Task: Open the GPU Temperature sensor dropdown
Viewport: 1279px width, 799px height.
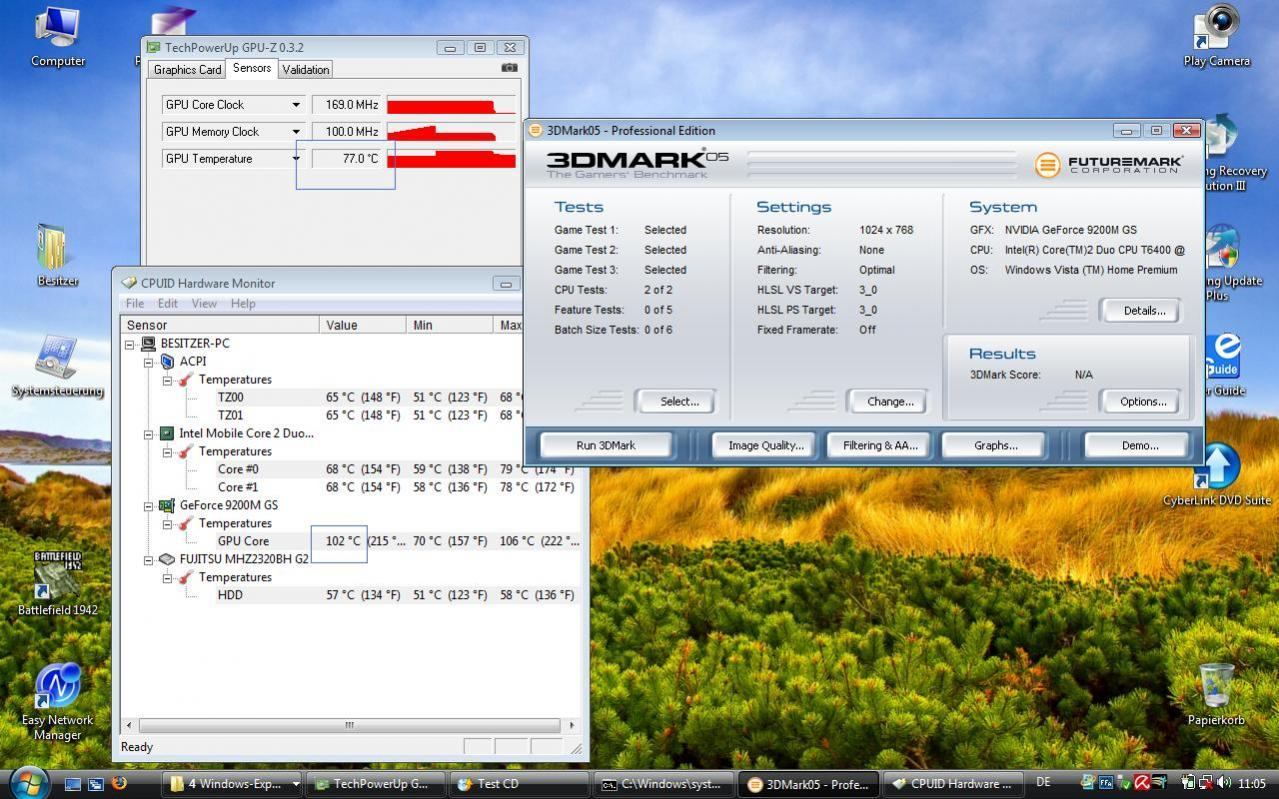Action: click(x=296, y=159)
